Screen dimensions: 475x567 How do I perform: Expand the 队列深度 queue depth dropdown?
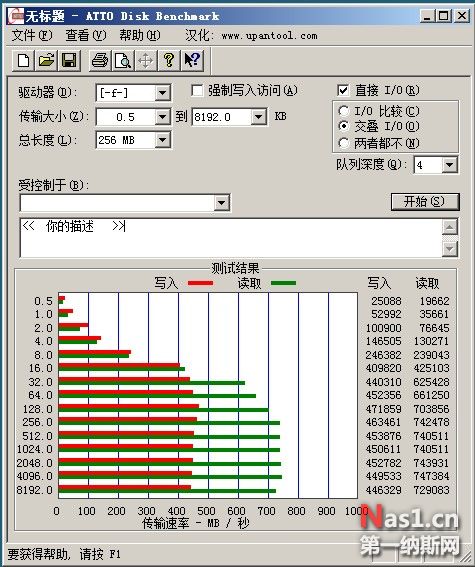click(x=449, y=165)
